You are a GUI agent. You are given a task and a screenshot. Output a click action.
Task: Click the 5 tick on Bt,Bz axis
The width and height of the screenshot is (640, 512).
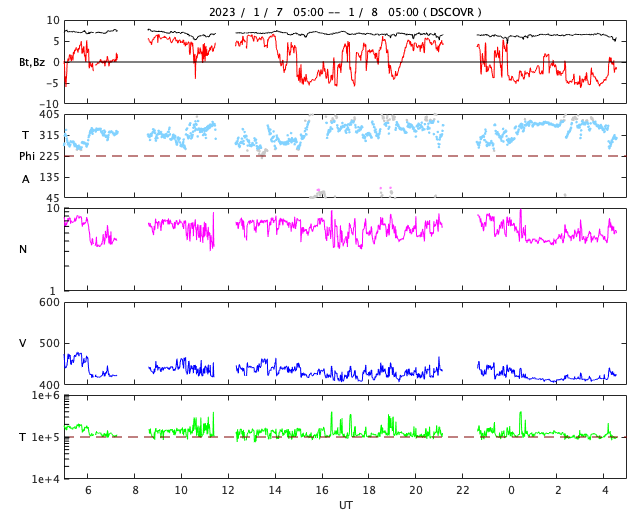56,41
